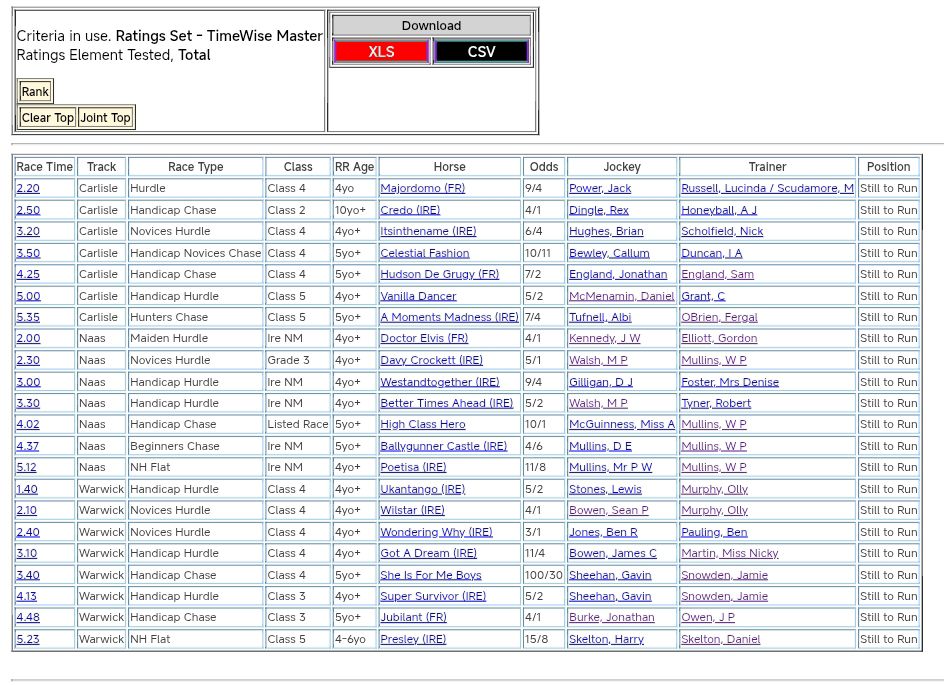Open the 2.20 Carlisle race time link
Screen dimensions: 944x685
[x=28, y=188]
